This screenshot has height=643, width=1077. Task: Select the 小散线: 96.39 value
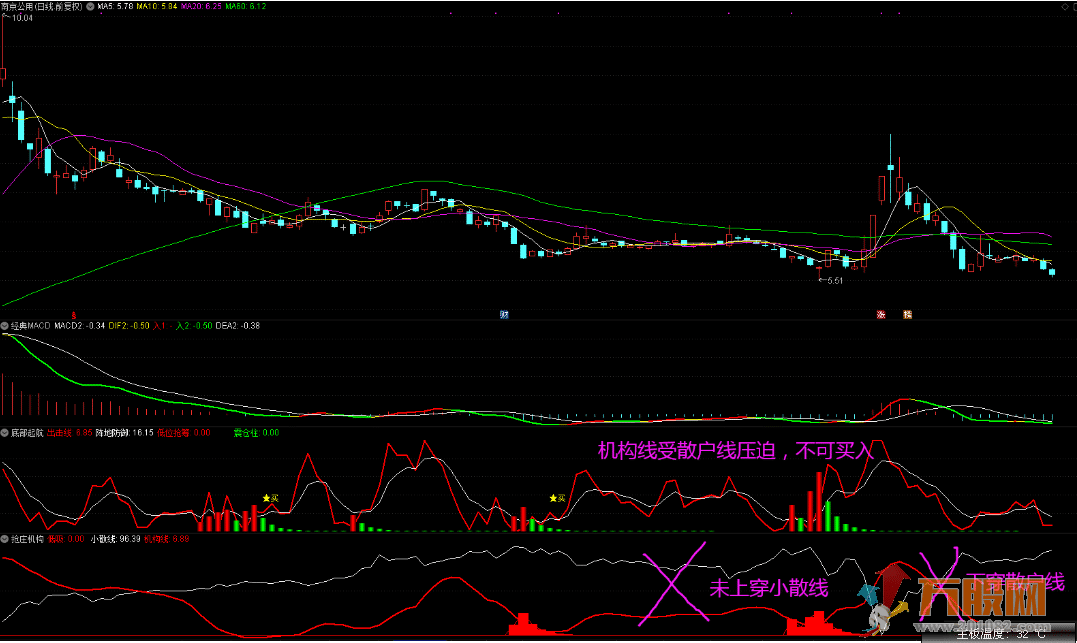(x=115, y=539)
